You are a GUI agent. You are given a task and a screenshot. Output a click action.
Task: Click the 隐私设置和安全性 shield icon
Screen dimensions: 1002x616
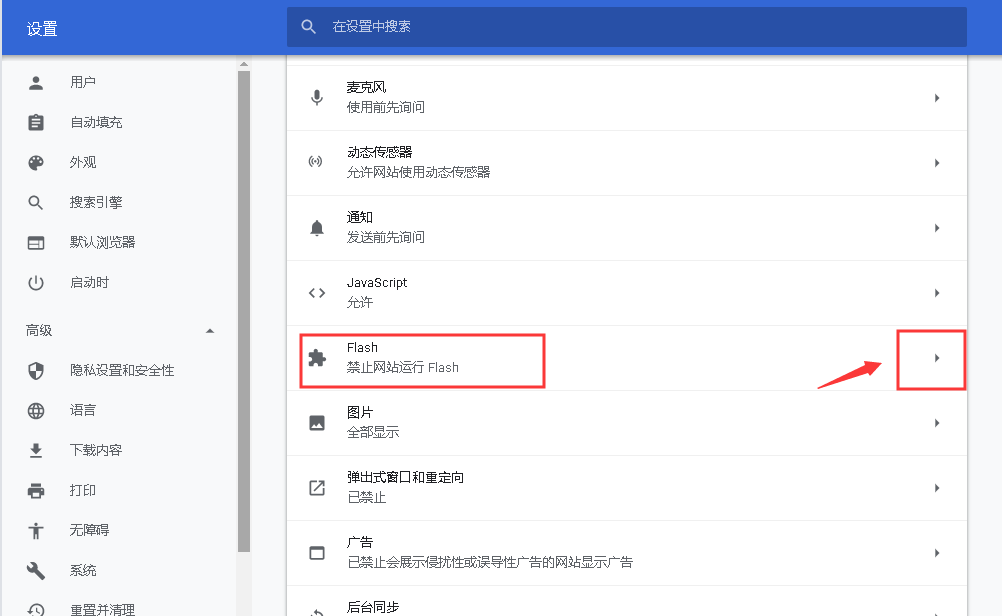[x=36, y=371]
